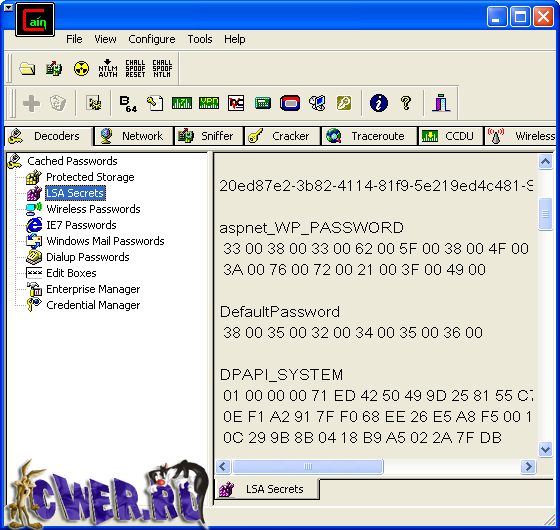Open the VNC password decoder icon
This screenshot has height=530, width=560.
236,104
